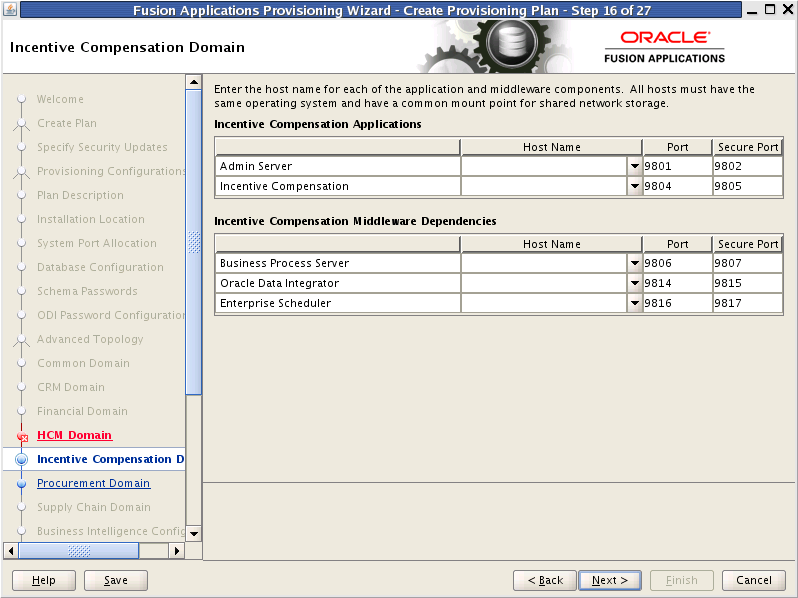Go back with the Back button
Viewport: 798px width, 598px height.
click(545, 580)
